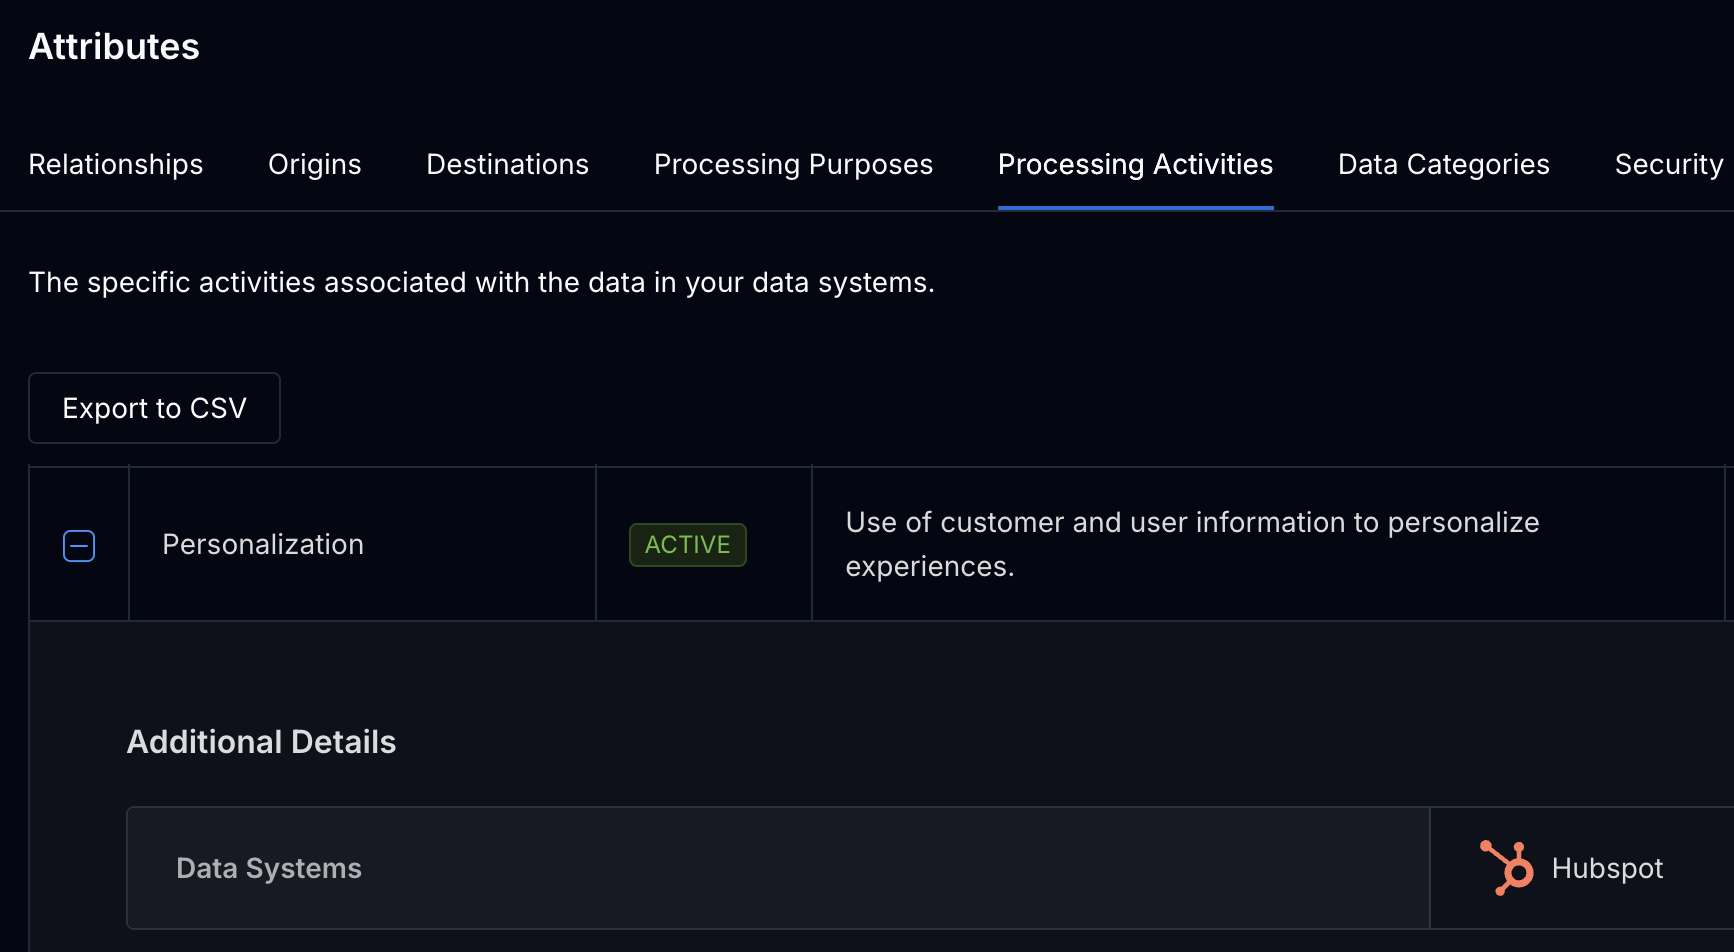1734x952 pixels.
Task: Open the Origins tab
Action: point(314,164)
